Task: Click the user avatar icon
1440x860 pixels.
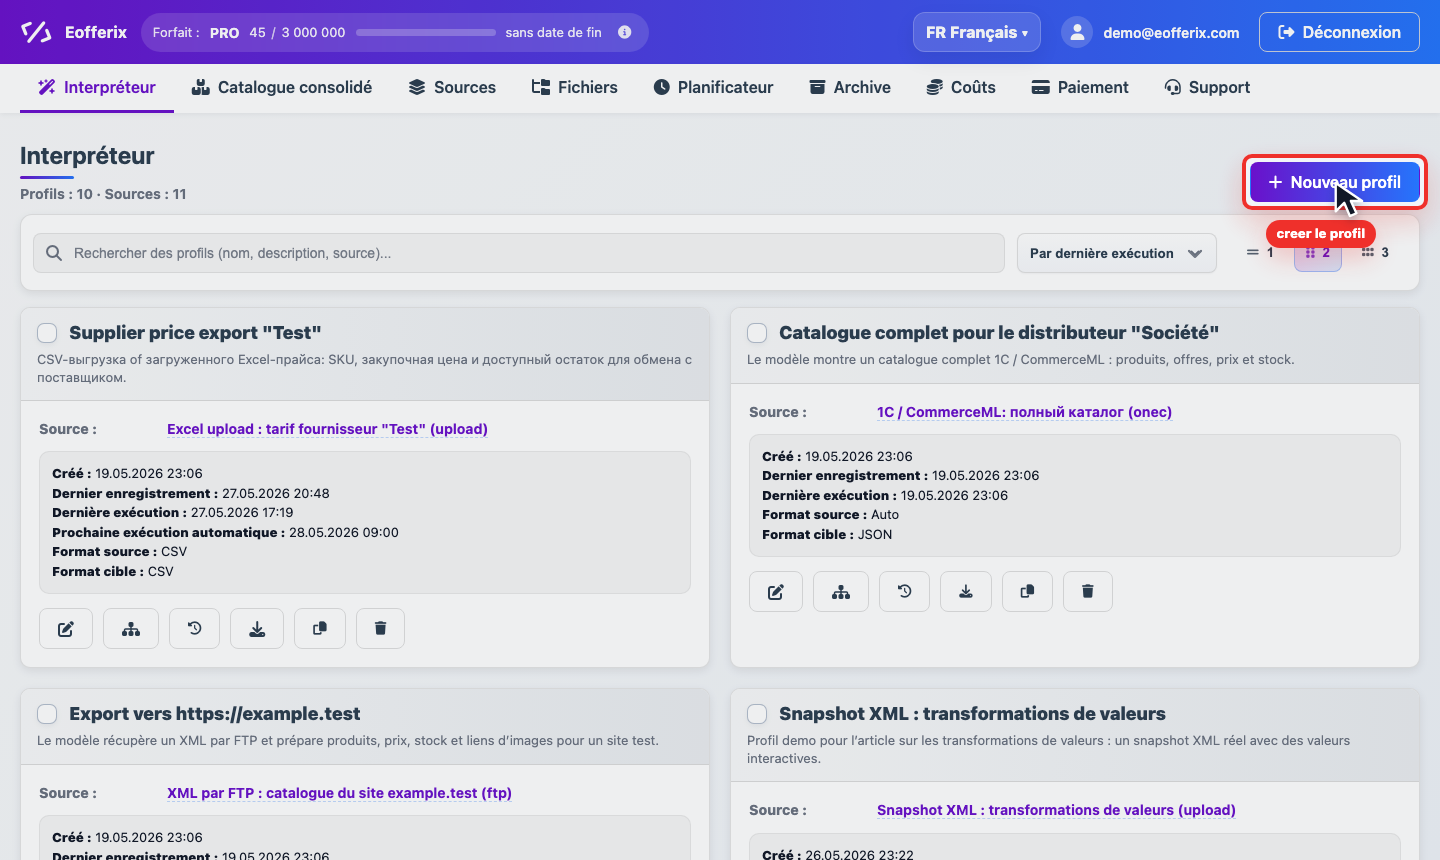Action: coord(1077,32)
